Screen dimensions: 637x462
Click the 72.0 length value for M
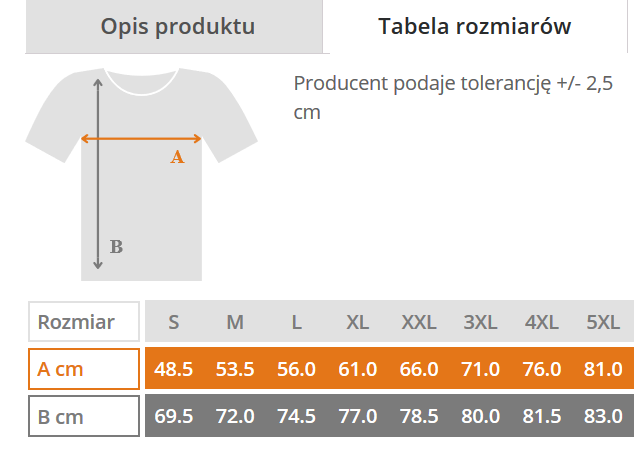(x=235, y=416)
